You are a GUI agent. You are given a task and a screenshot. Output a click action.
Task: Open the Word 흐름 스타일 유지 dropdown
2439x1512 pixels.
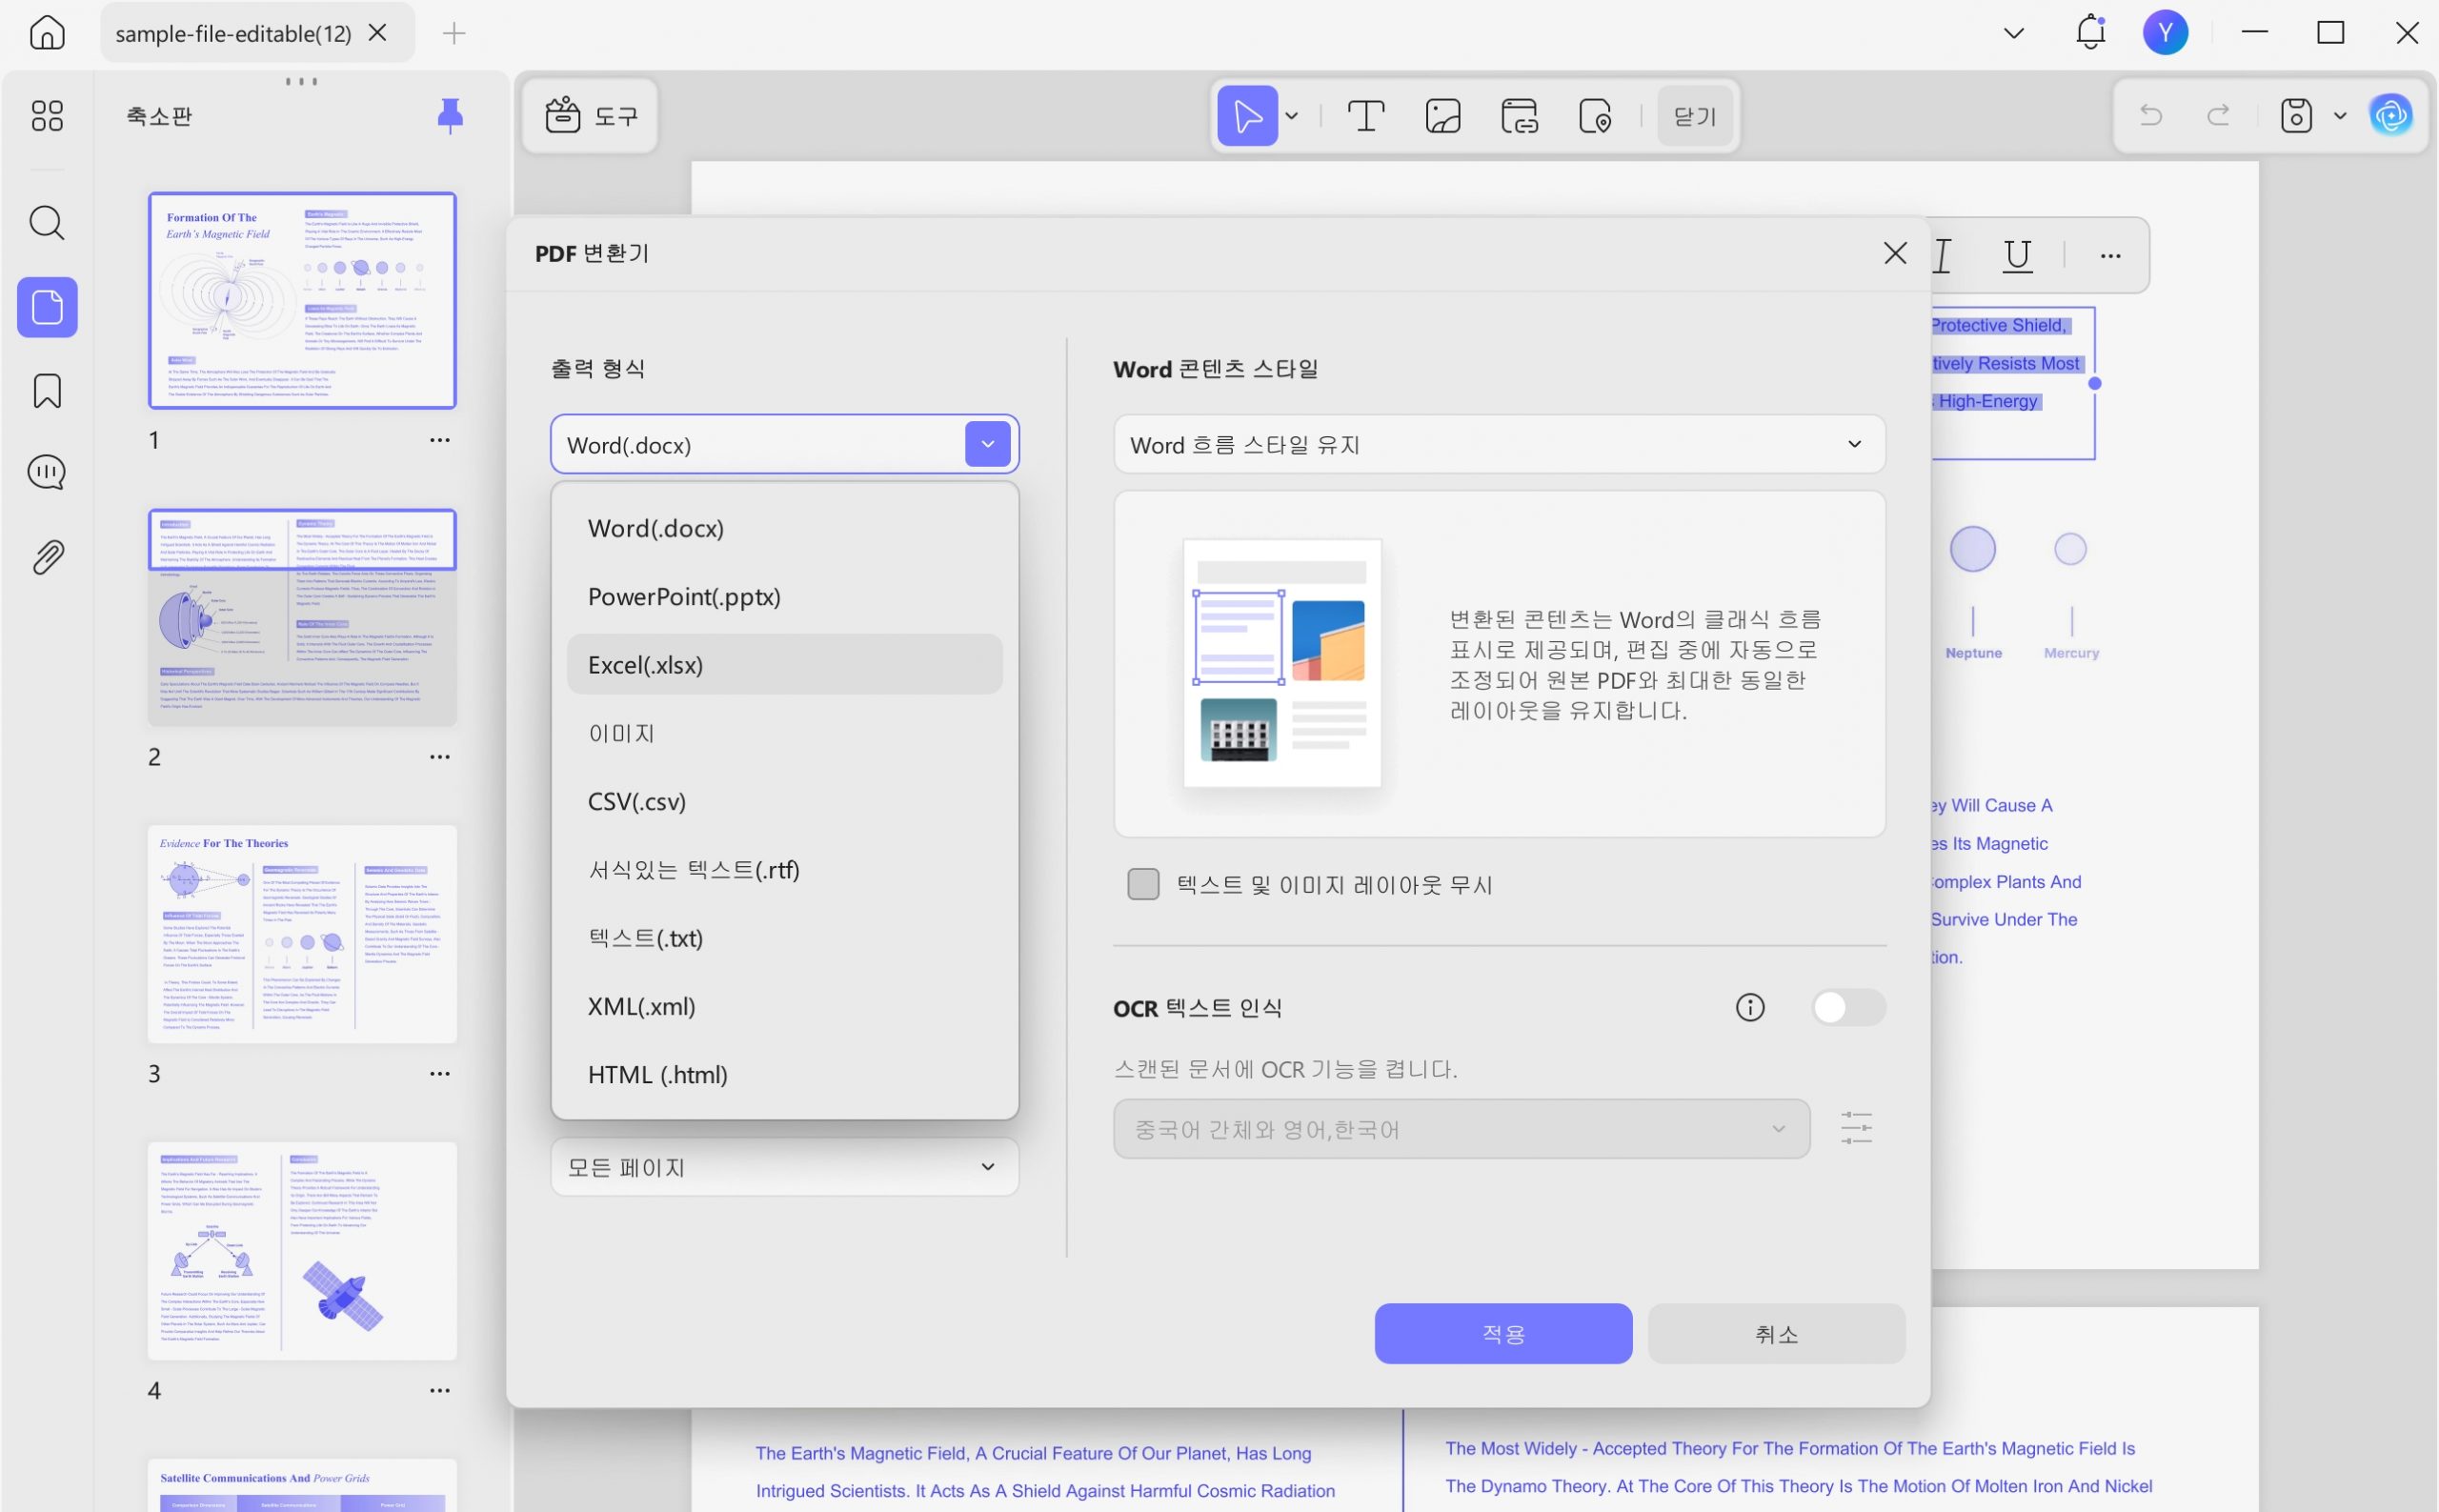pos(1499,444)
